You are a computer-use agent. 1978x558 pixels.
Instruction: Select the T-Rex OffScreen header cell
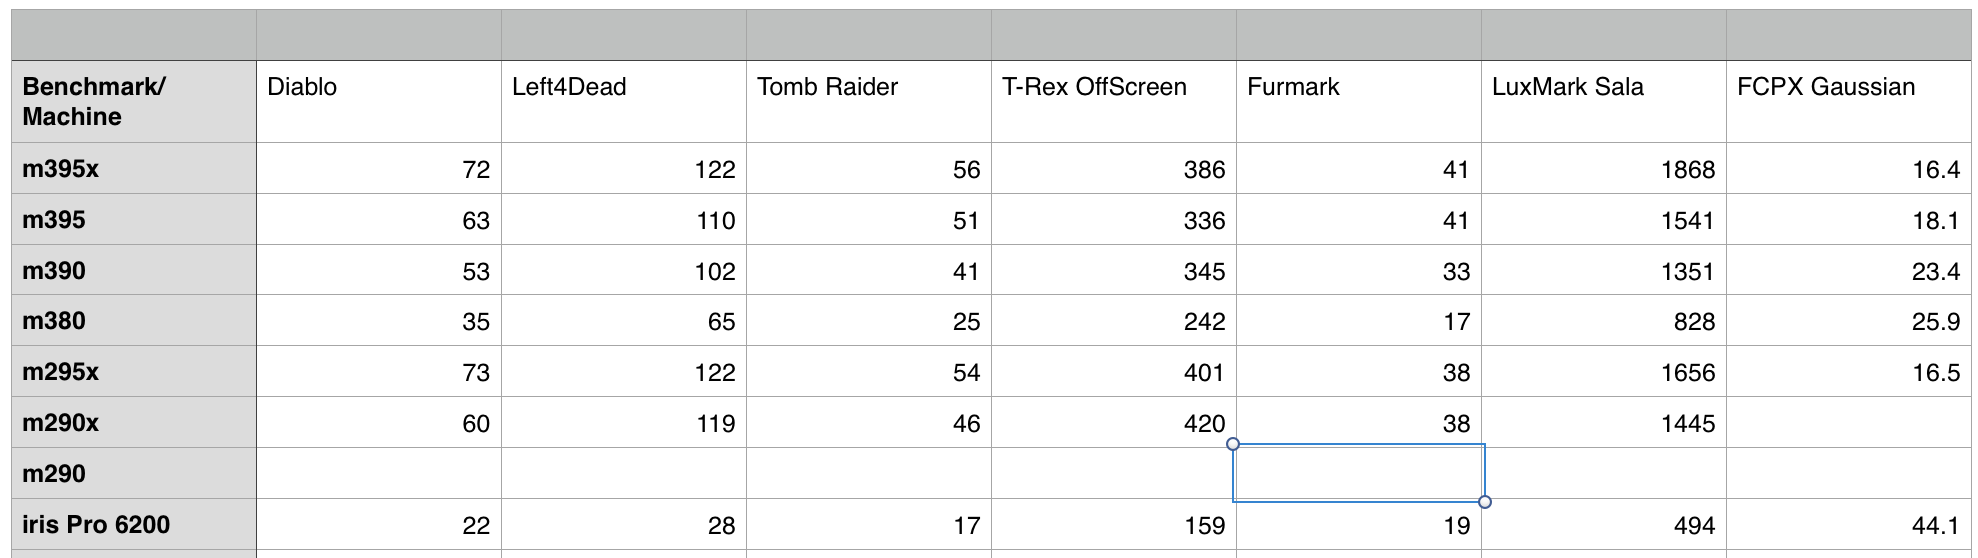pos(1113,101)
